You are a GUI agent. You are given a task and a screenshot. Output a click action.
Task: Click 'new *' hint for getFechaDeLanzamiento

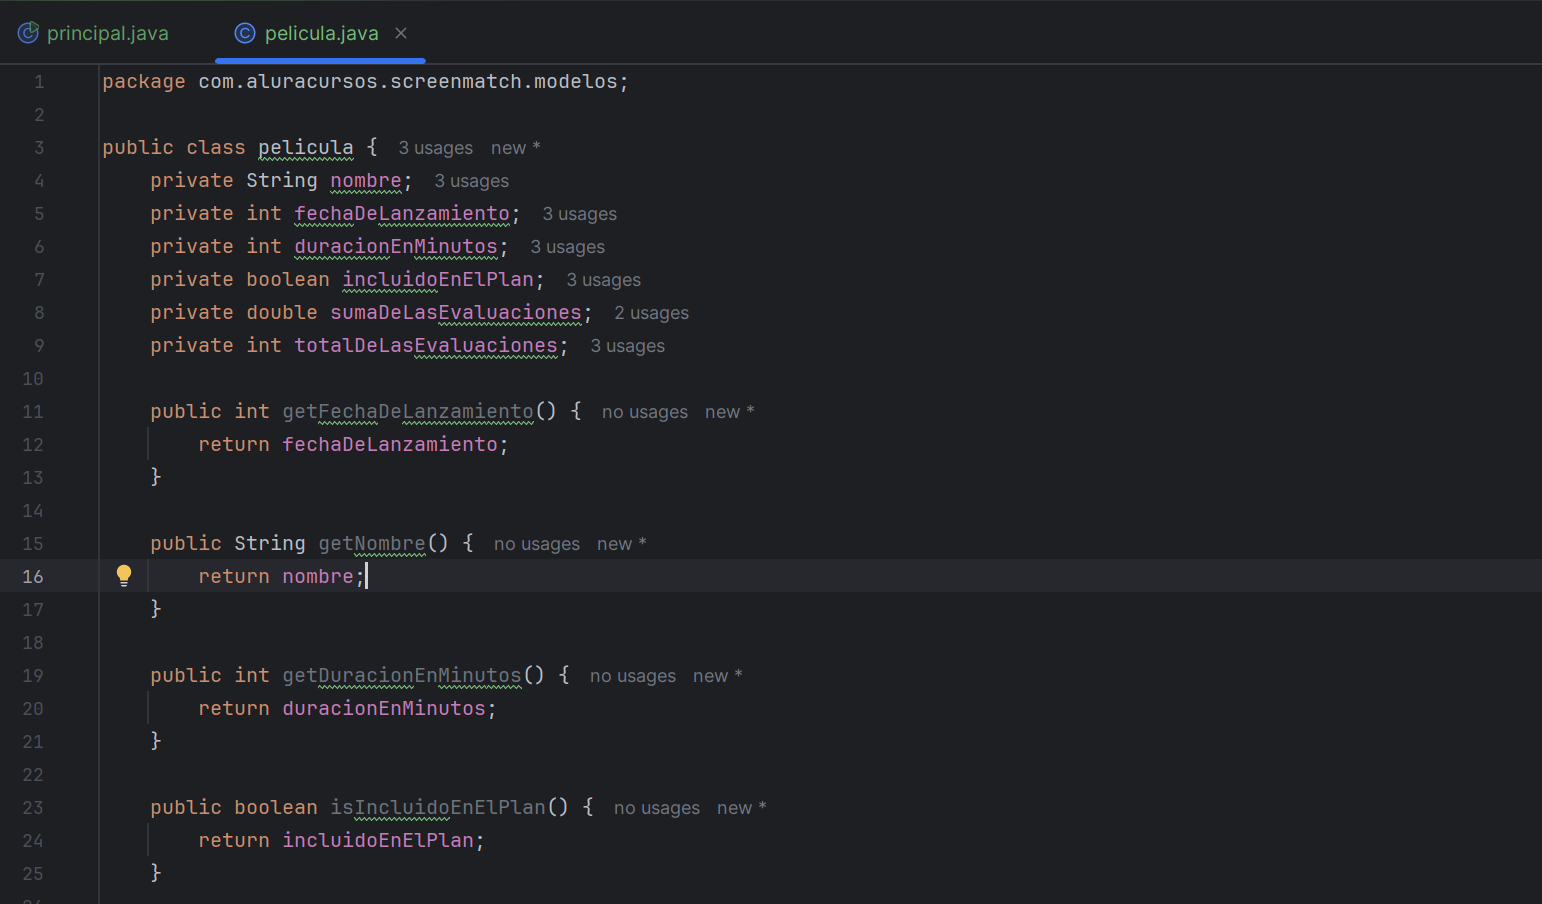click(730, 412)
